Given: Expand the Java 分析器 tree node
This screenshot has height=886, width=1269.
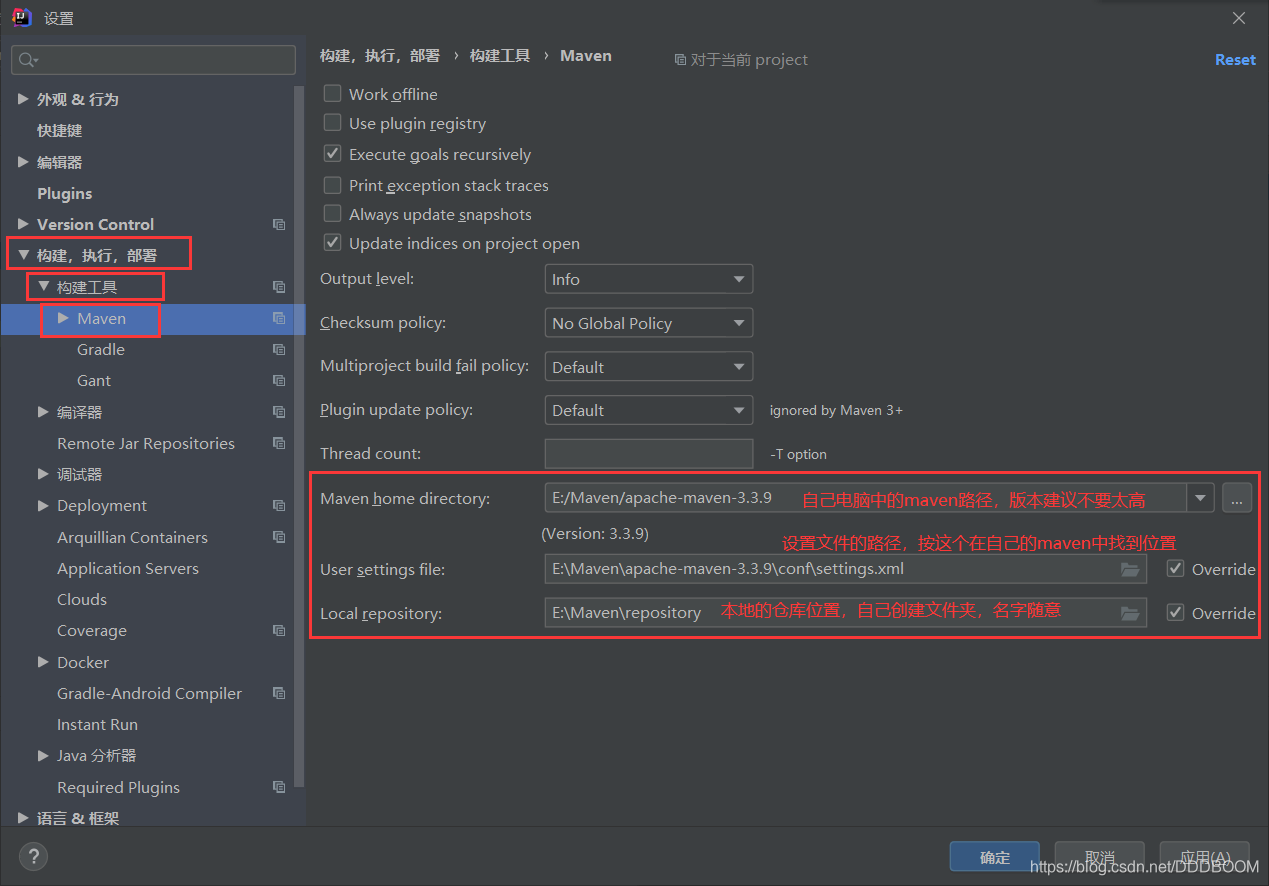Looking at the screenshot, I should pyautogui.click(x=43, y=756).
